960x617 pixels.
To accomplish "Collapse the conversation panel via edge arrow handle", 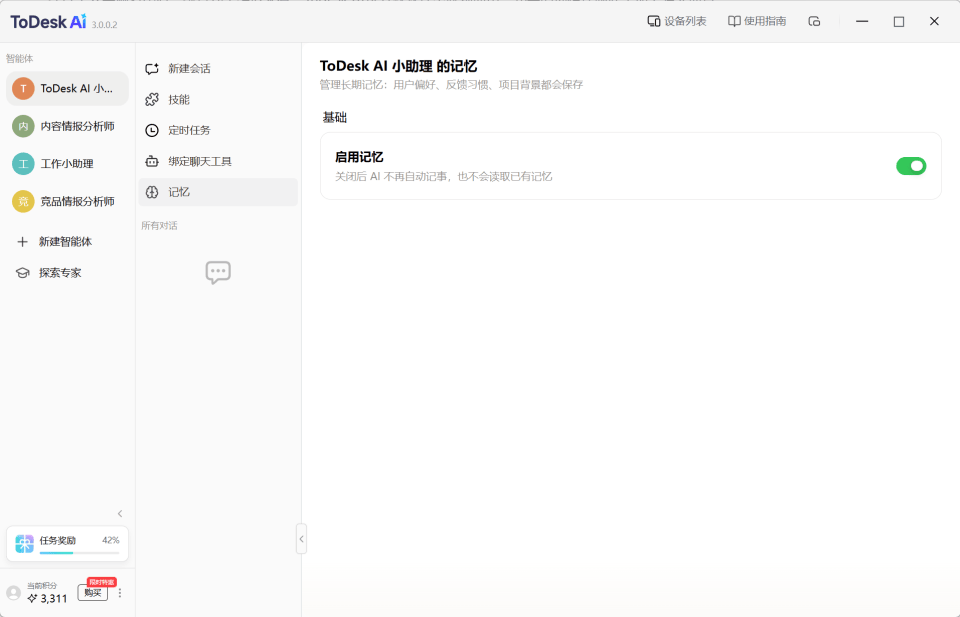I will click(x=301, y=539).
